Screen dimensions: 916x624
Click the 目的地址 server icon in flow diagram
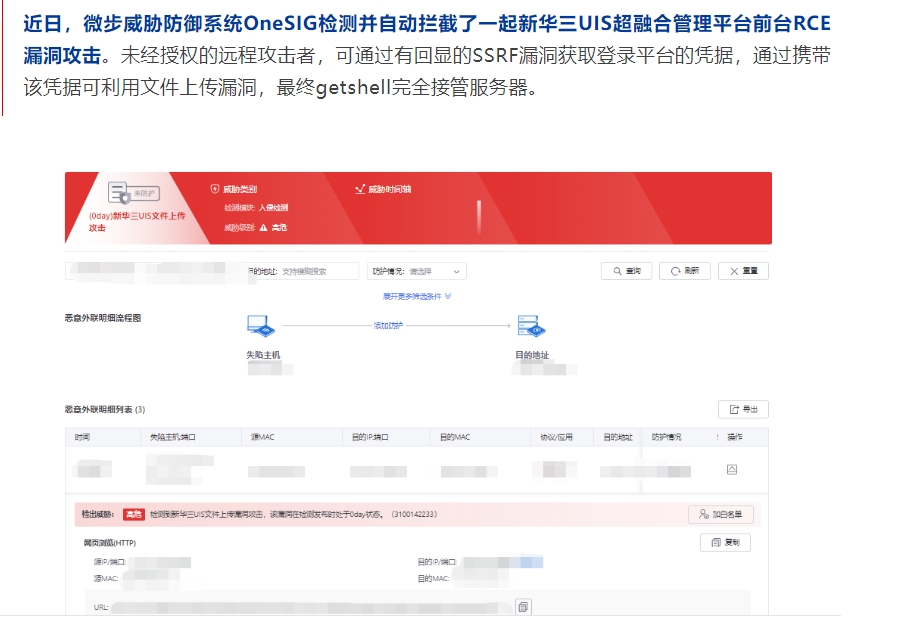531,326
